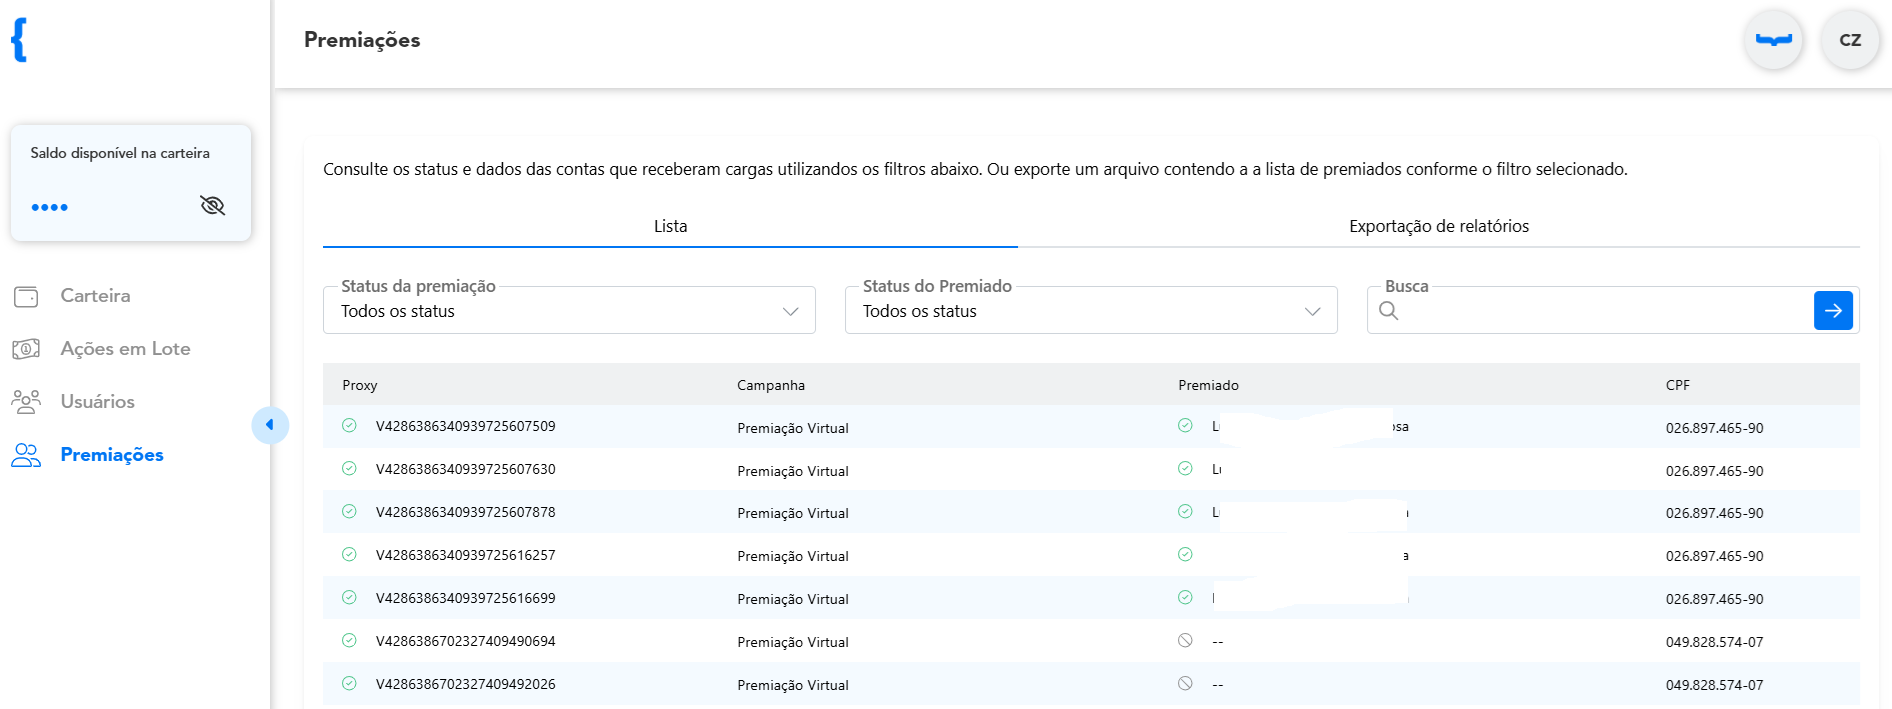Click Saldo disponível na carteira label
The image size is (1892, 709).
120,154
